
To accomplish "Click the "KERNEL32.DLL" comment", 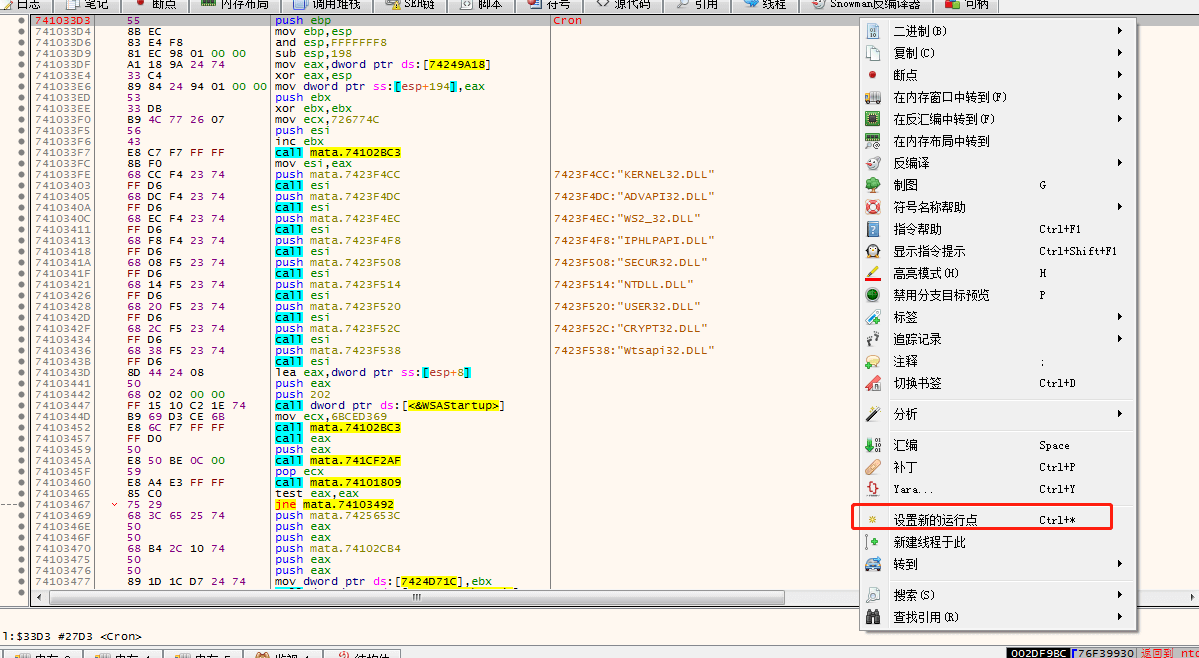I will pyautogui.click(x=634, y=175).
